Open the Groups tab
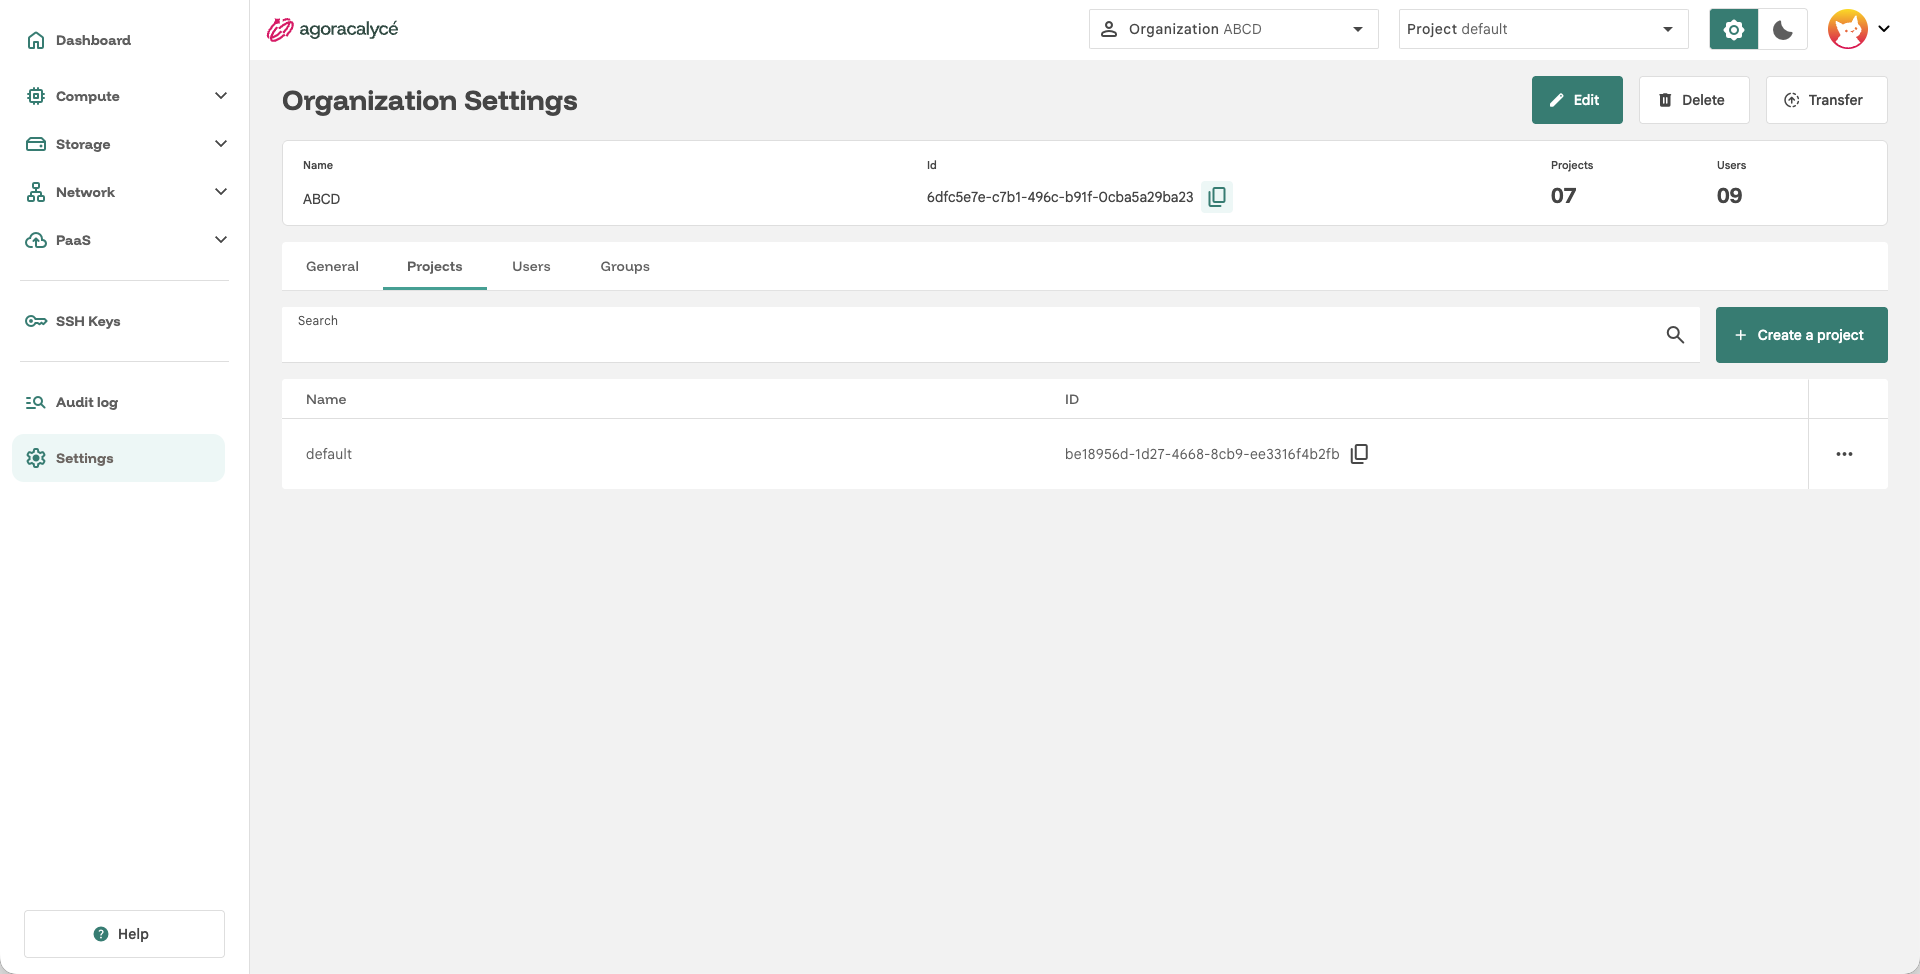 coord(625,266)
